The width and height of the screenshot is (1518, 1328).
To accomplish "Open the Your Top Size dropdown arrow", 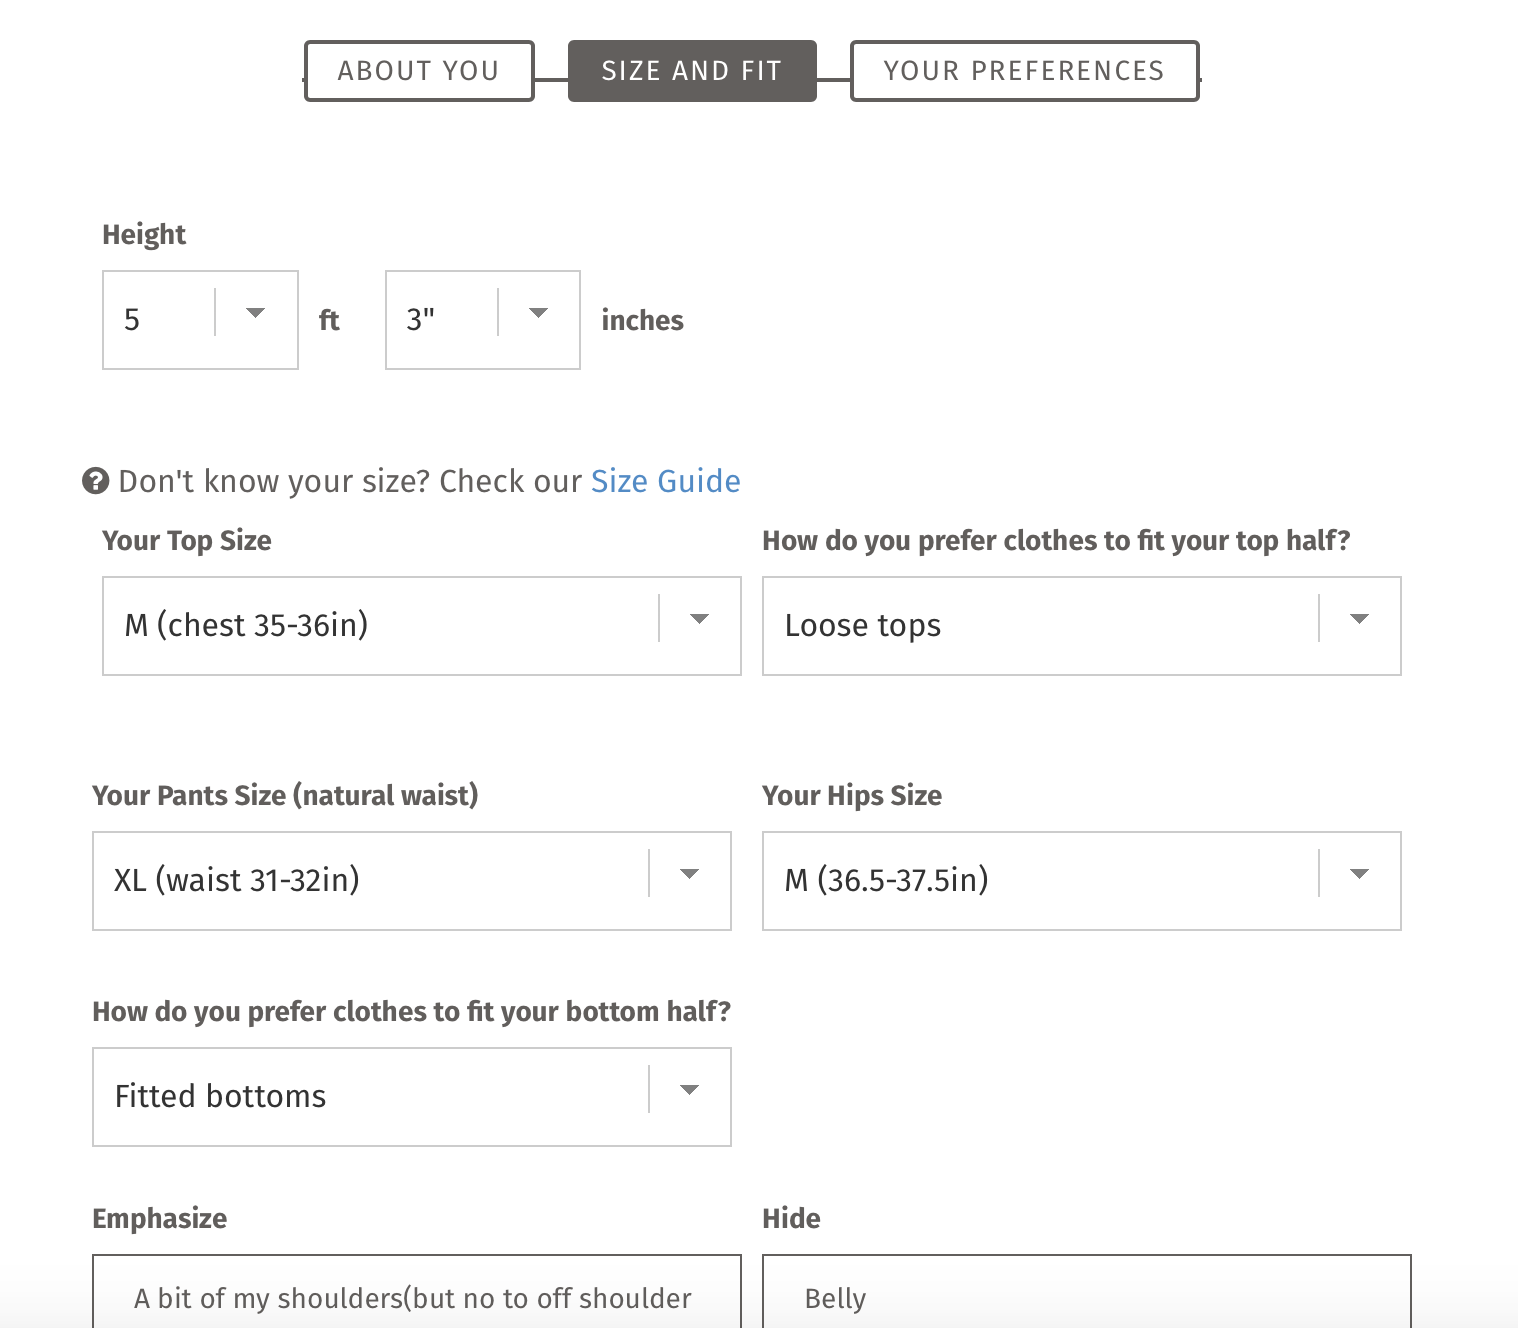I will point(700,620).
